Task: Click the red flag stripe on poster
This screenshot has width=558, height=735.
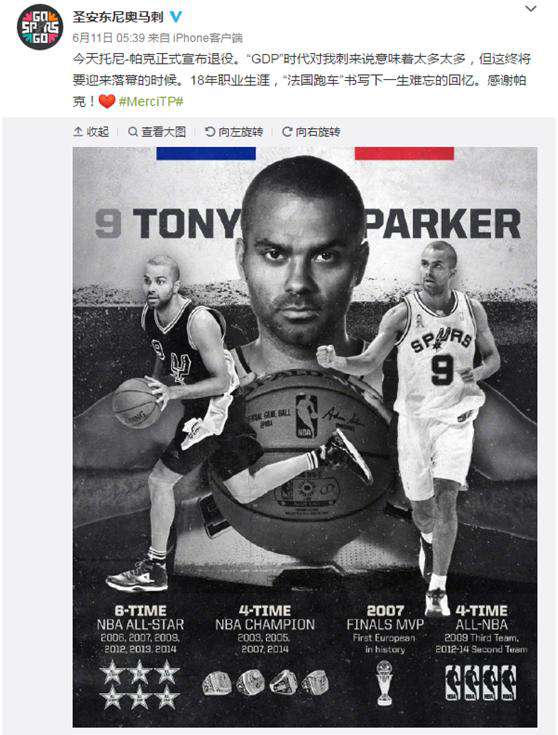Action: point(404,153)
